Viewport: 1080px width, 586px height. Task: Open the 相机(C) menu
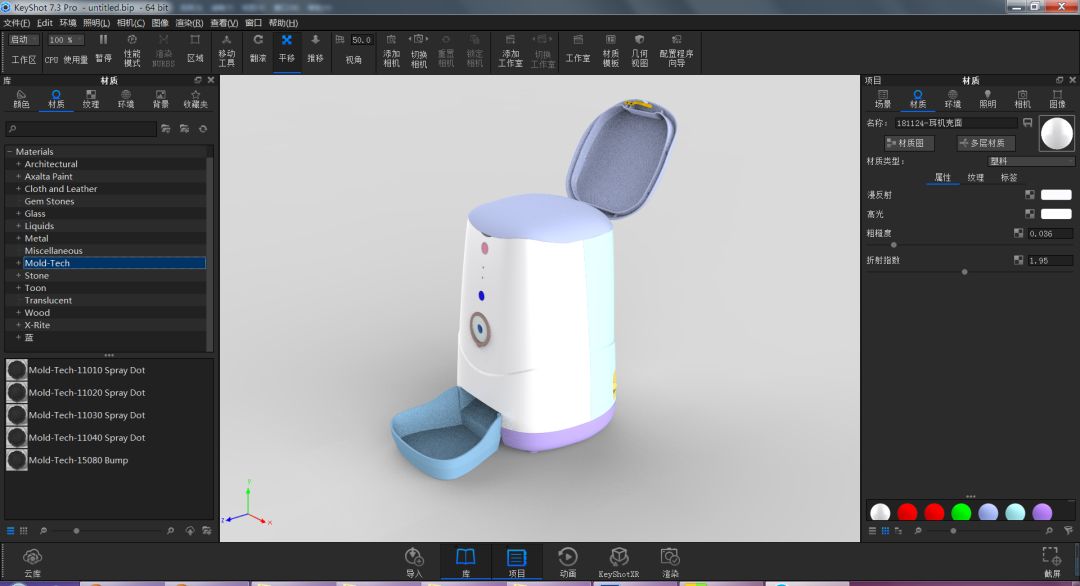tap(131, 23)
